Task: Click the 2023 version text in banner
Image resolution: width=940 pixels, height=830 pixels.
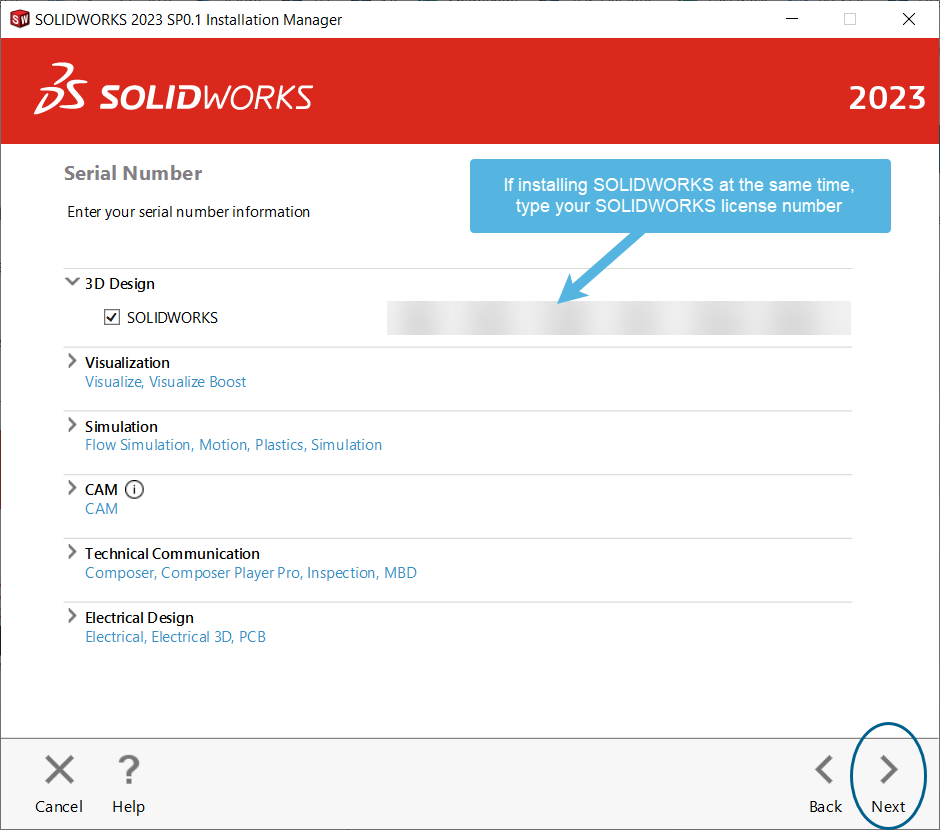Action: [887, 98]
